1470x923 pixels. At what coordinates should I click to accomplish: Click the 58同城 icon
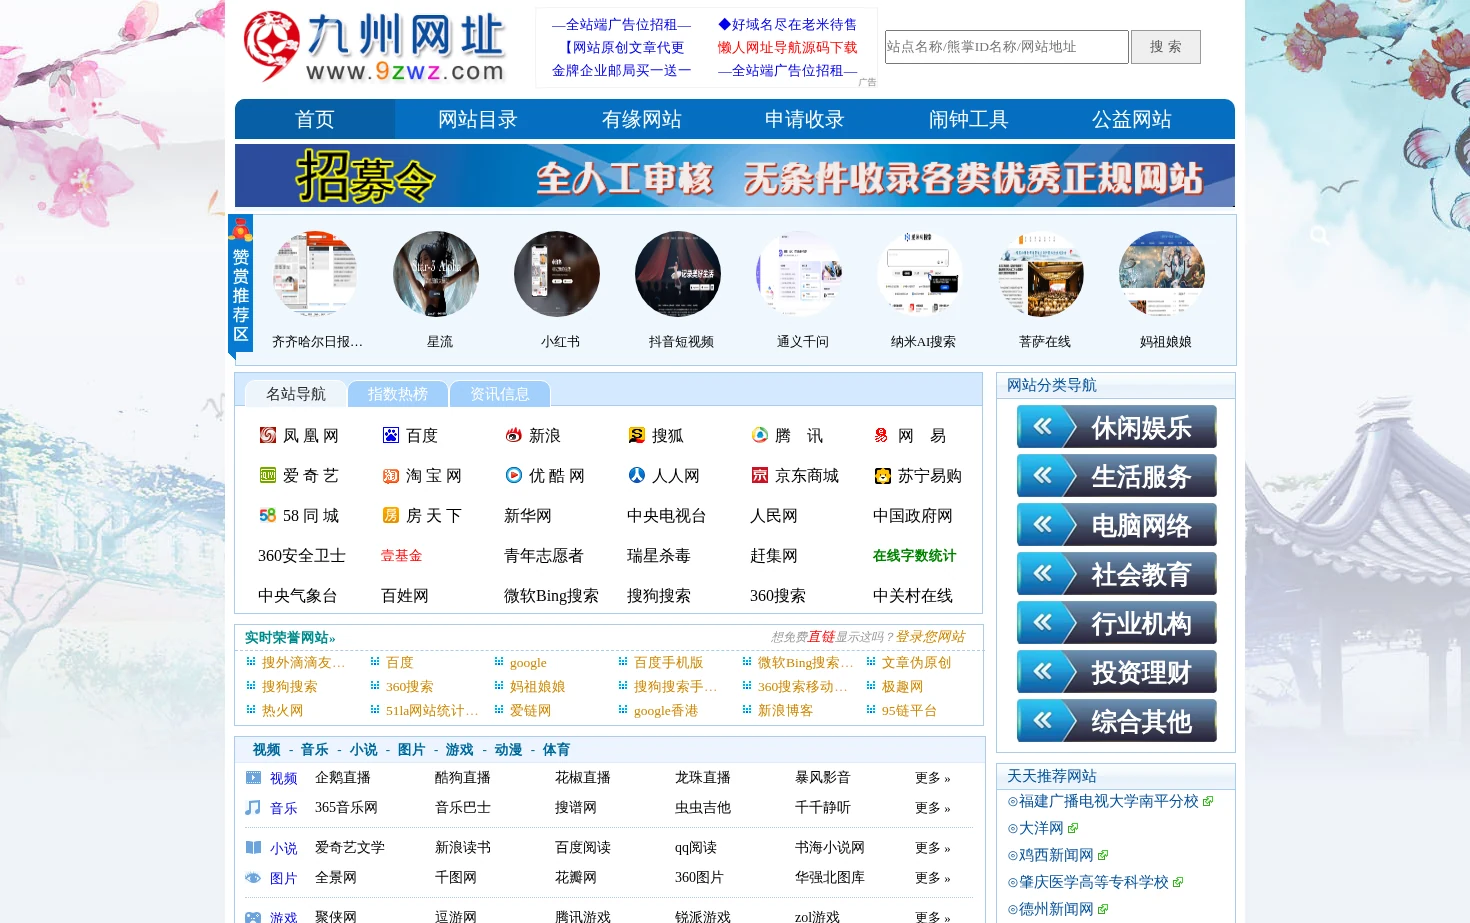tap(267, 515)
